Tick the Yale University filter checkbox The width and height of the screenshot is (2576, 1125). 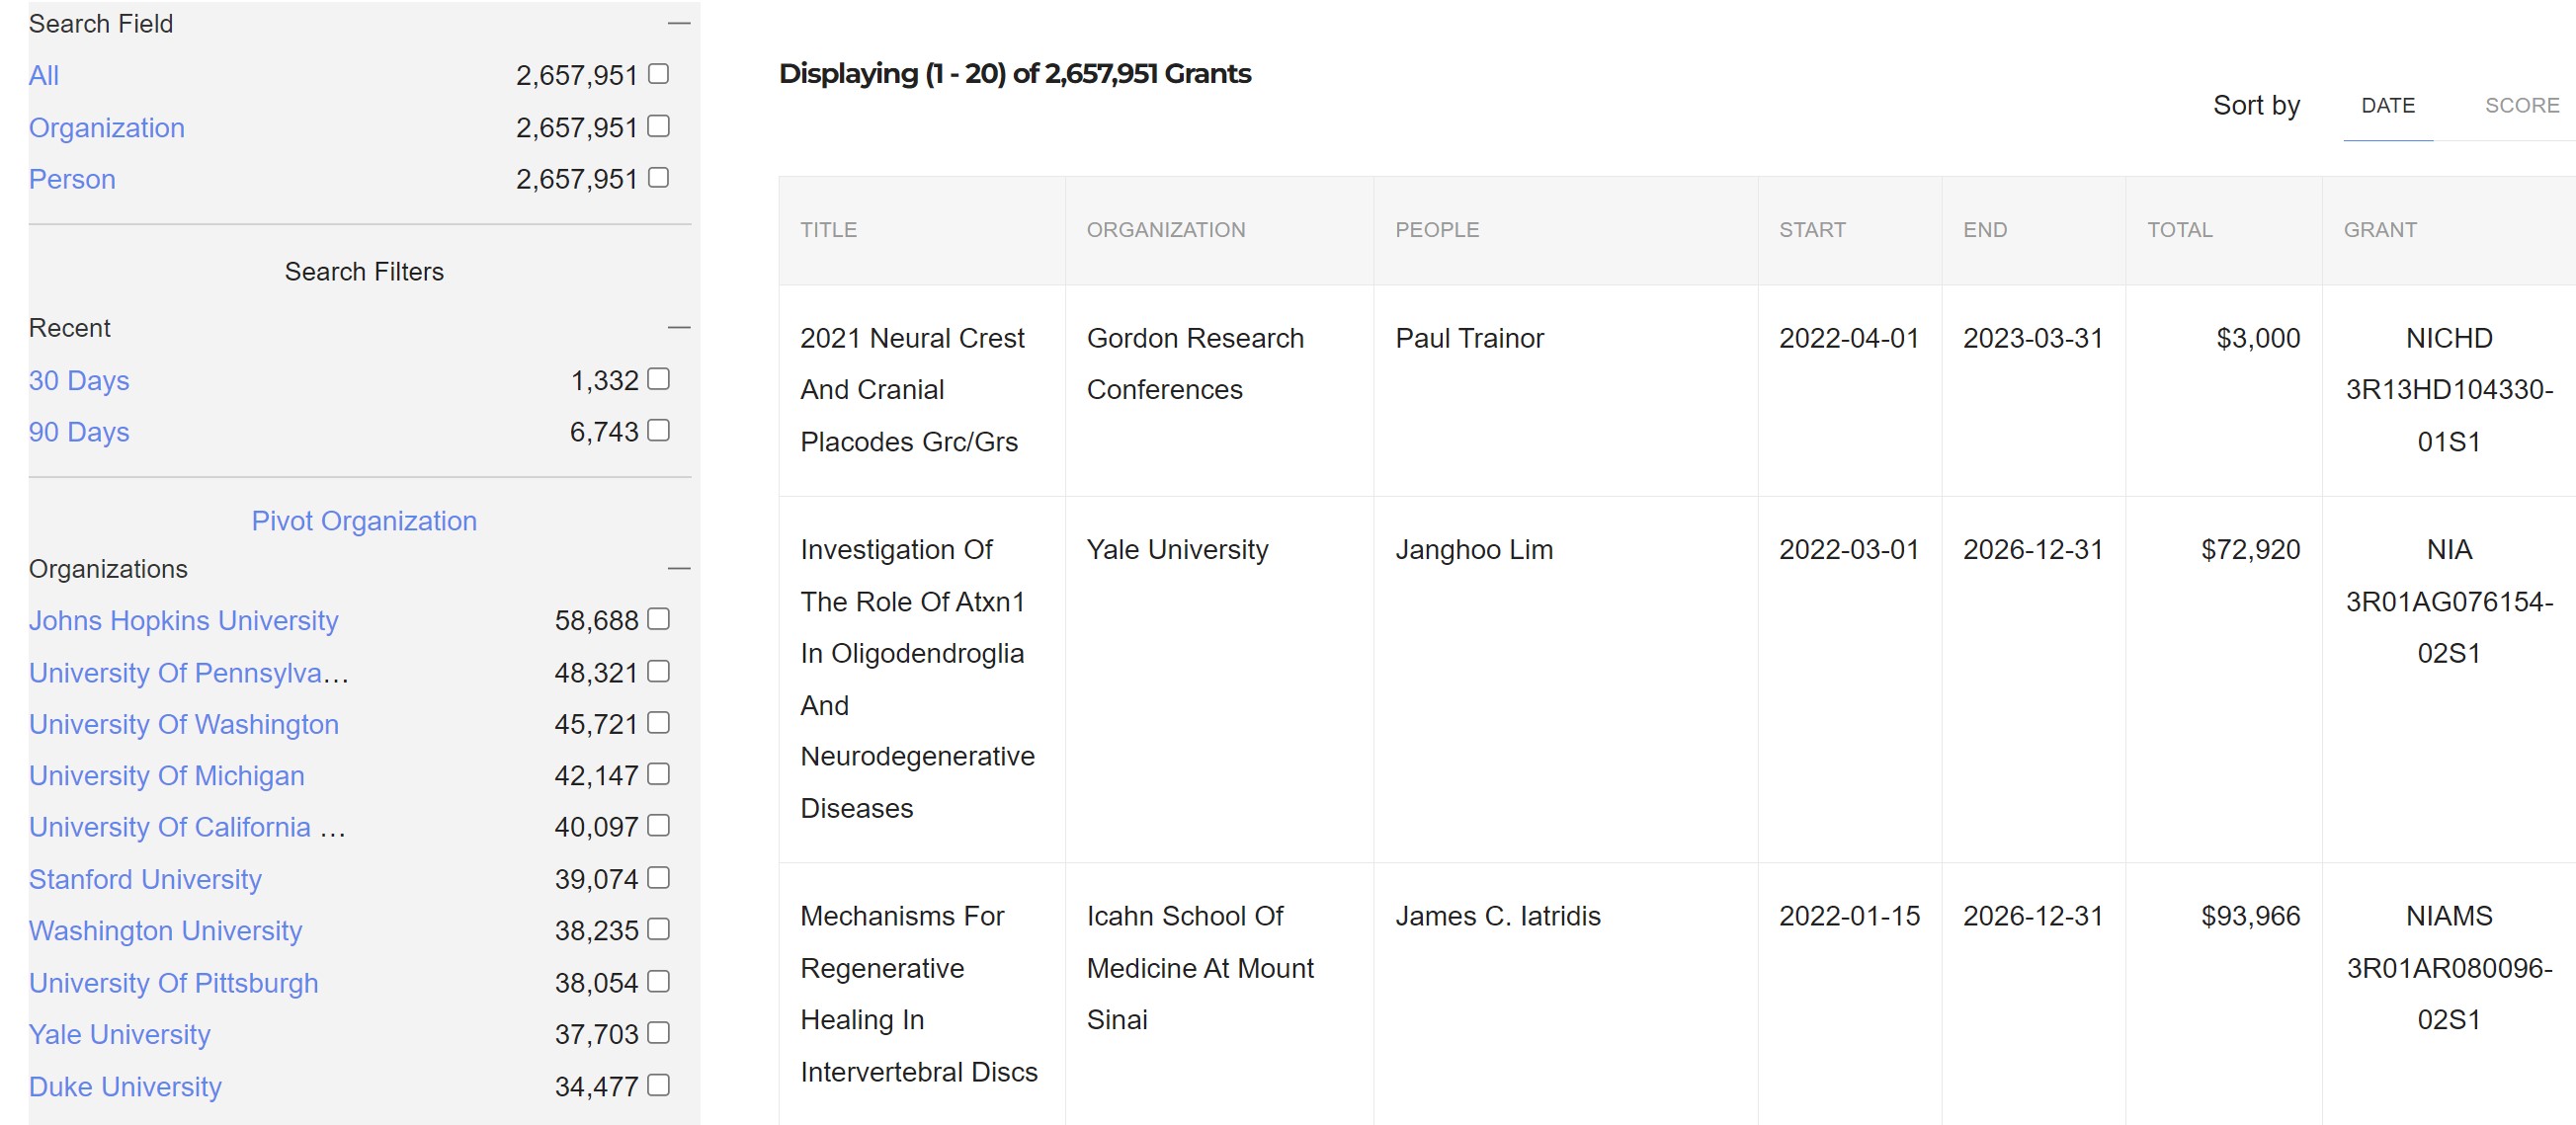658,1032
